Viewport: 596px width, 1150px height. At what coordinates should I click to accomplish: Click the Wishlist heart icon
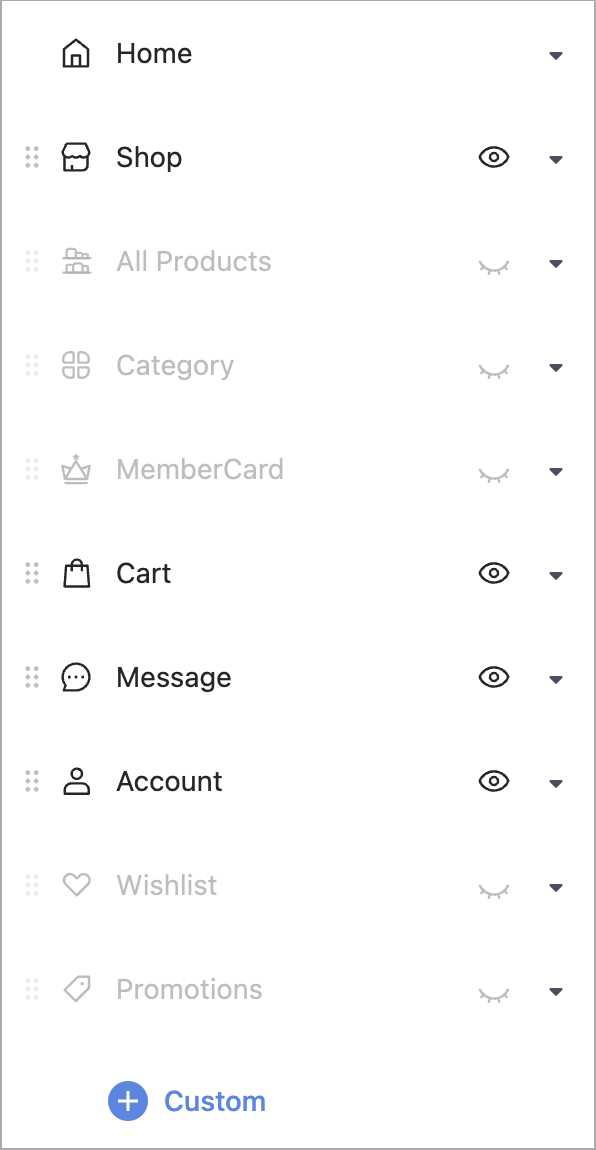click(x=76, y=885)
